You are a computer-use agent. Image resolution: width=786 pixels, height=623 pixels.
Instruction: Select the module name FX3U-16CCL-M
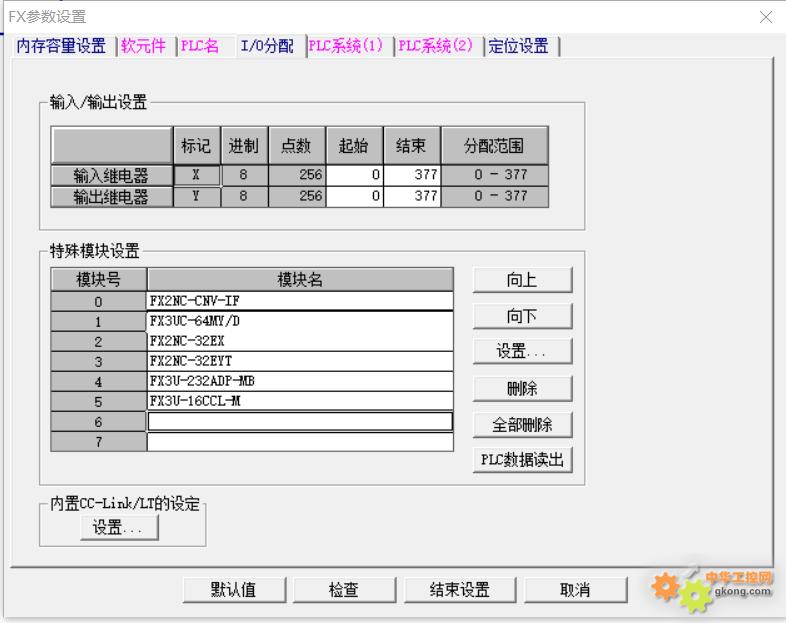pos(300,401)
